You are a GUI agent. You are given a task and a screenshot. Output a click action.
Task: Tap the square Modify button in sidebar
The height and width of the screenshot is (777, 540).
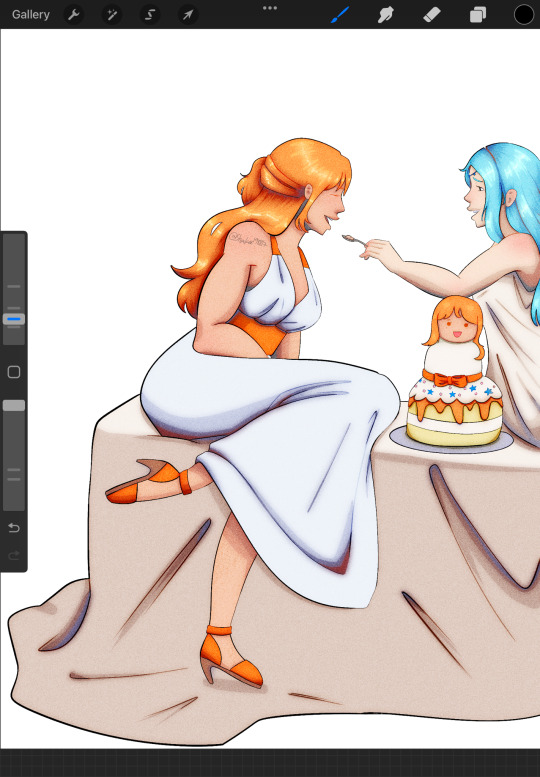click(14, 372)
